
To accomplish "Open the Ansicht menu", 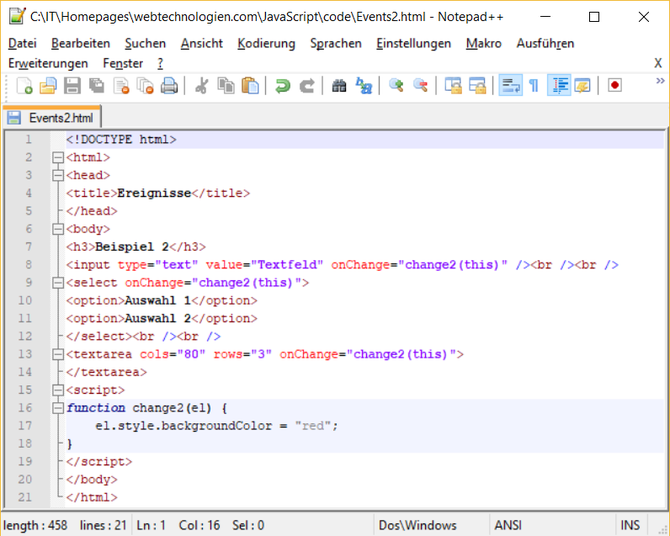I will coord(202,44).
